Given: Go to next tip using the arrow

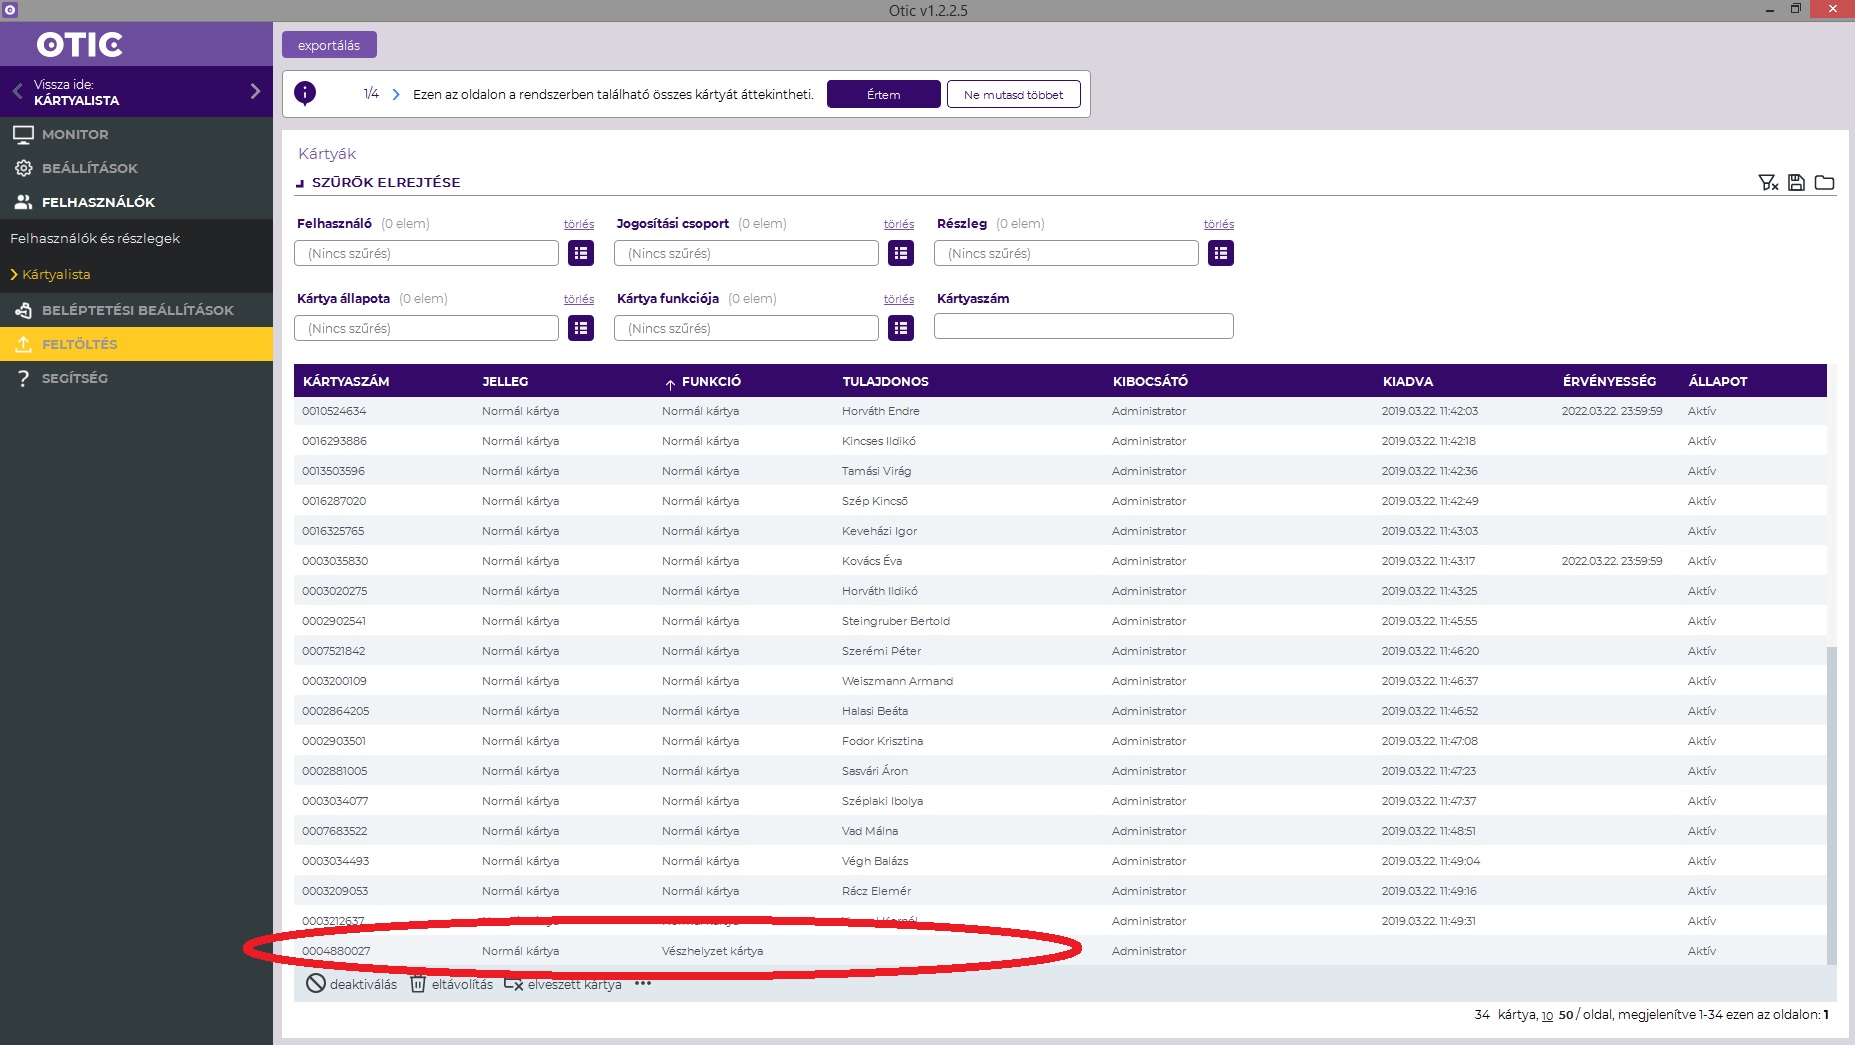Looking at the screenshot, I should pos(396,94).
